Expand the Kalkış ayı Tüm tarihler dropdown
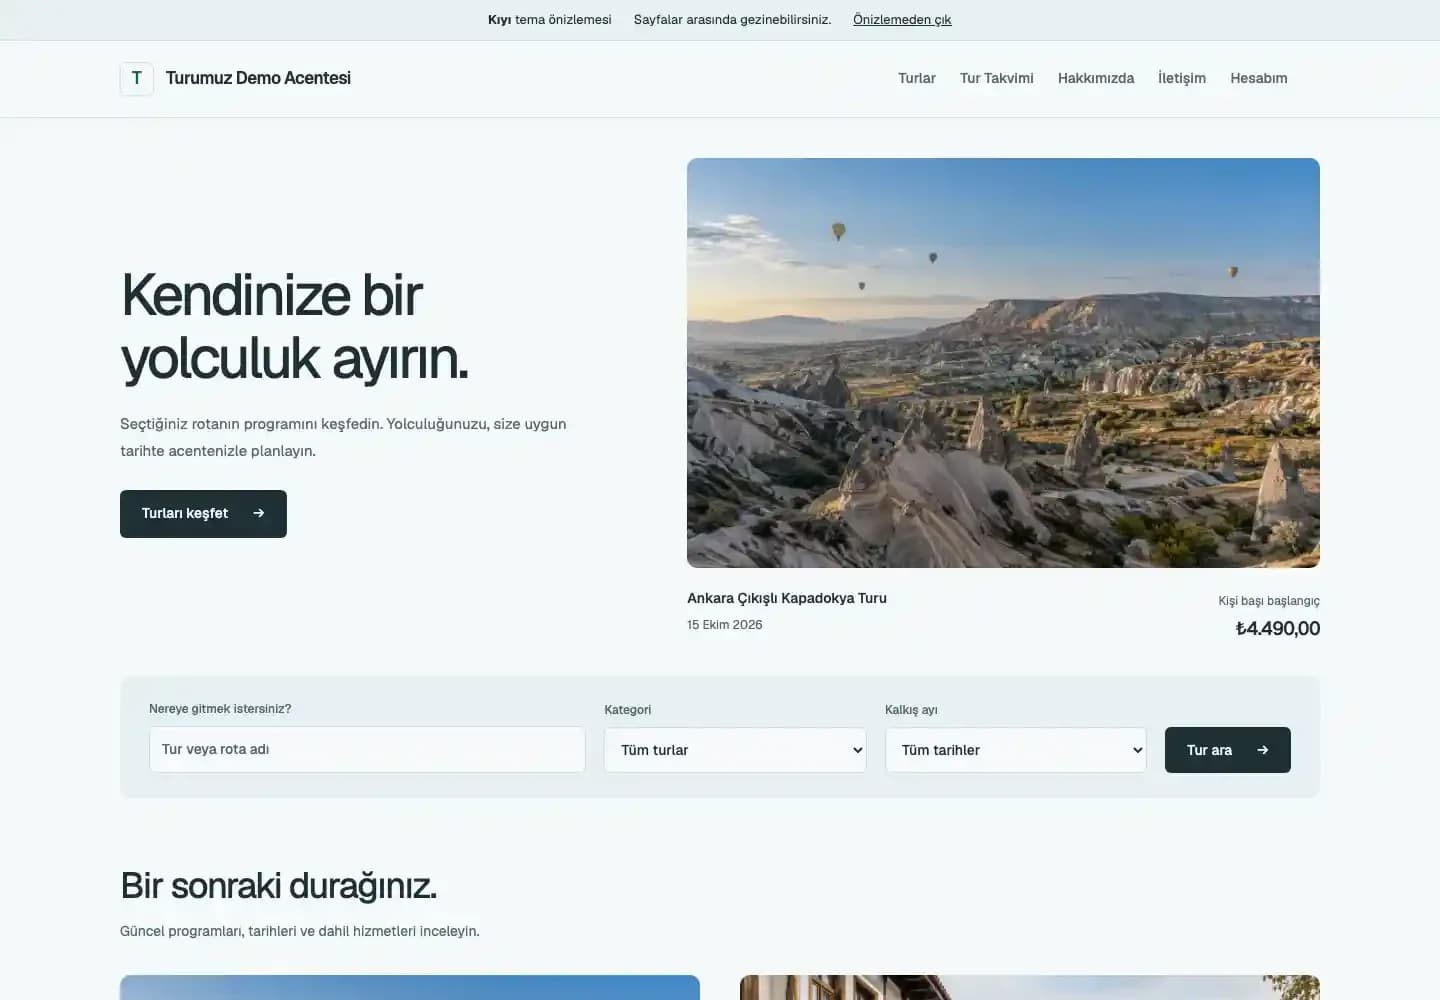Image resolution: width=1440 pixels, height=1000 pixels. [x=1016, y=750]
